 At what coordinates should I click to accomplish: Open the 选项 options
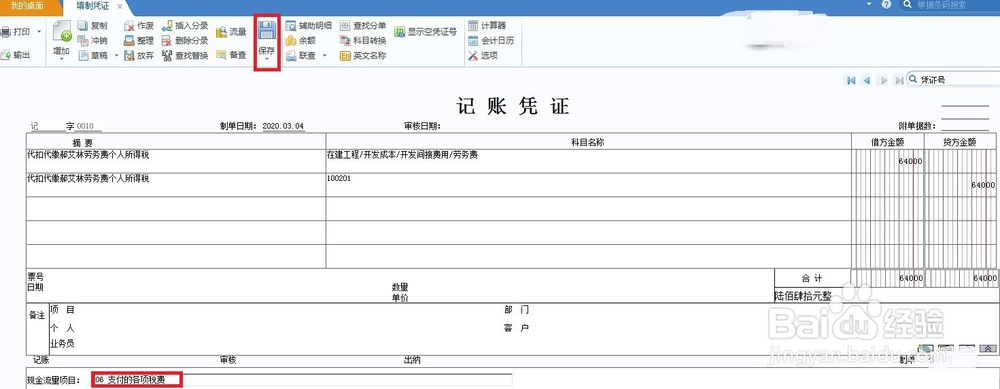(483, 55)
